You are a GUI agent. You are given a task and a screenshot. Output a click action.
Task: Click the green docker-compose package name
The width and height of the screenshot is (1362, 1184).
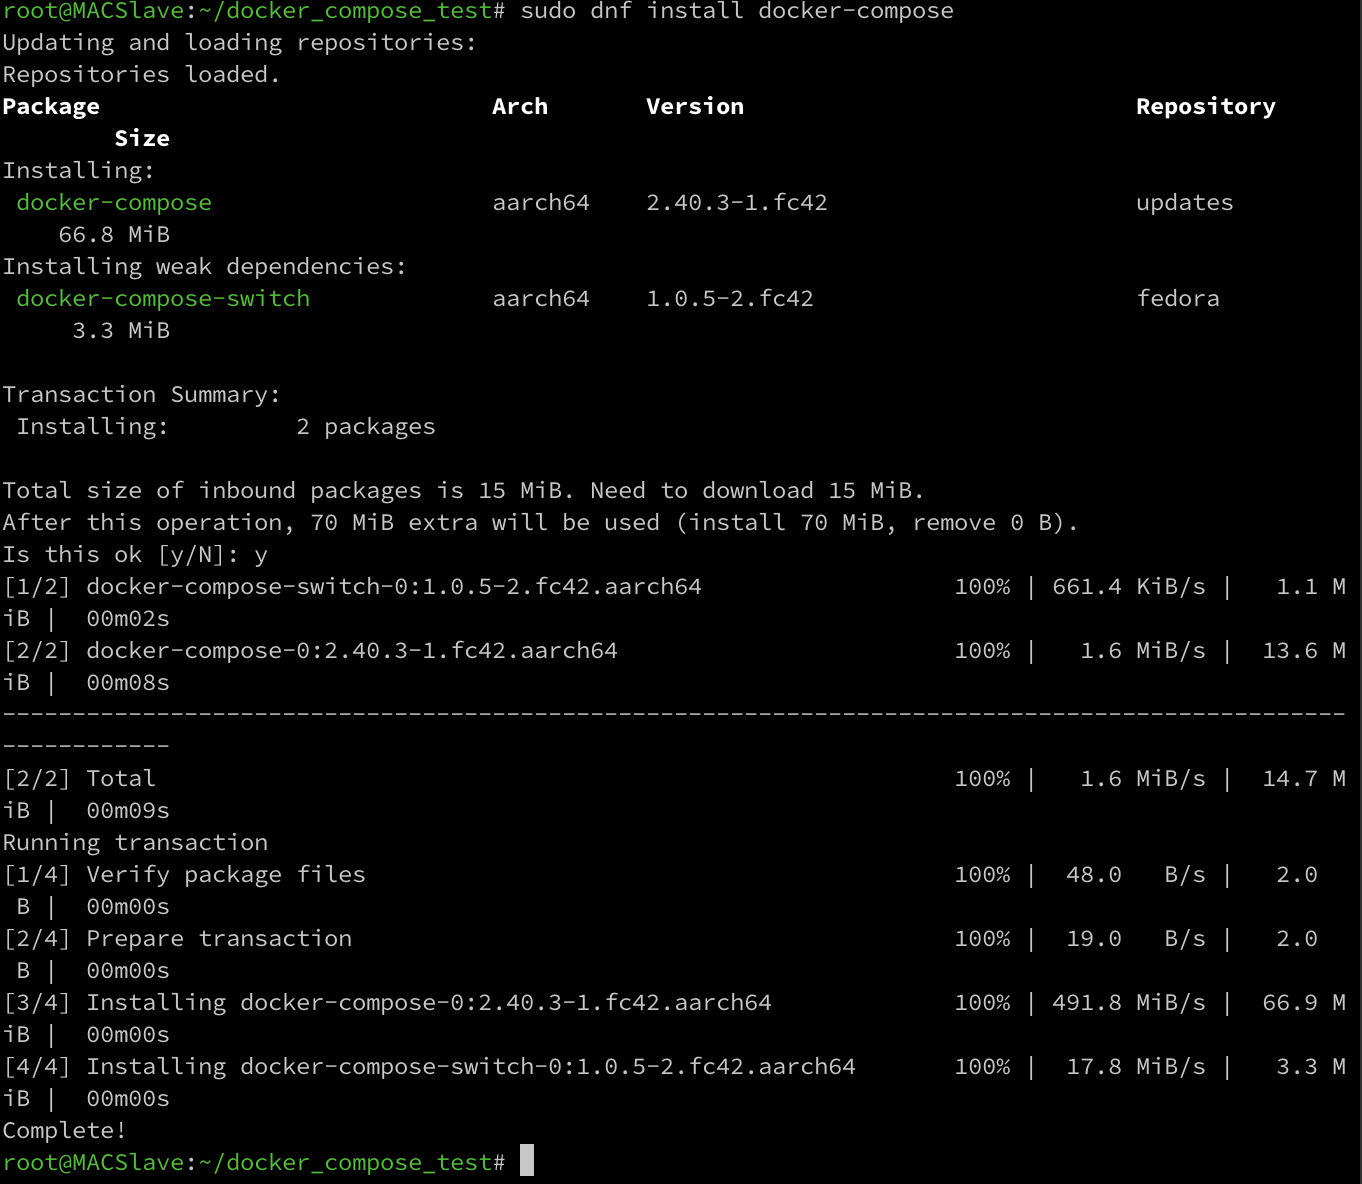tap(114, 202)
